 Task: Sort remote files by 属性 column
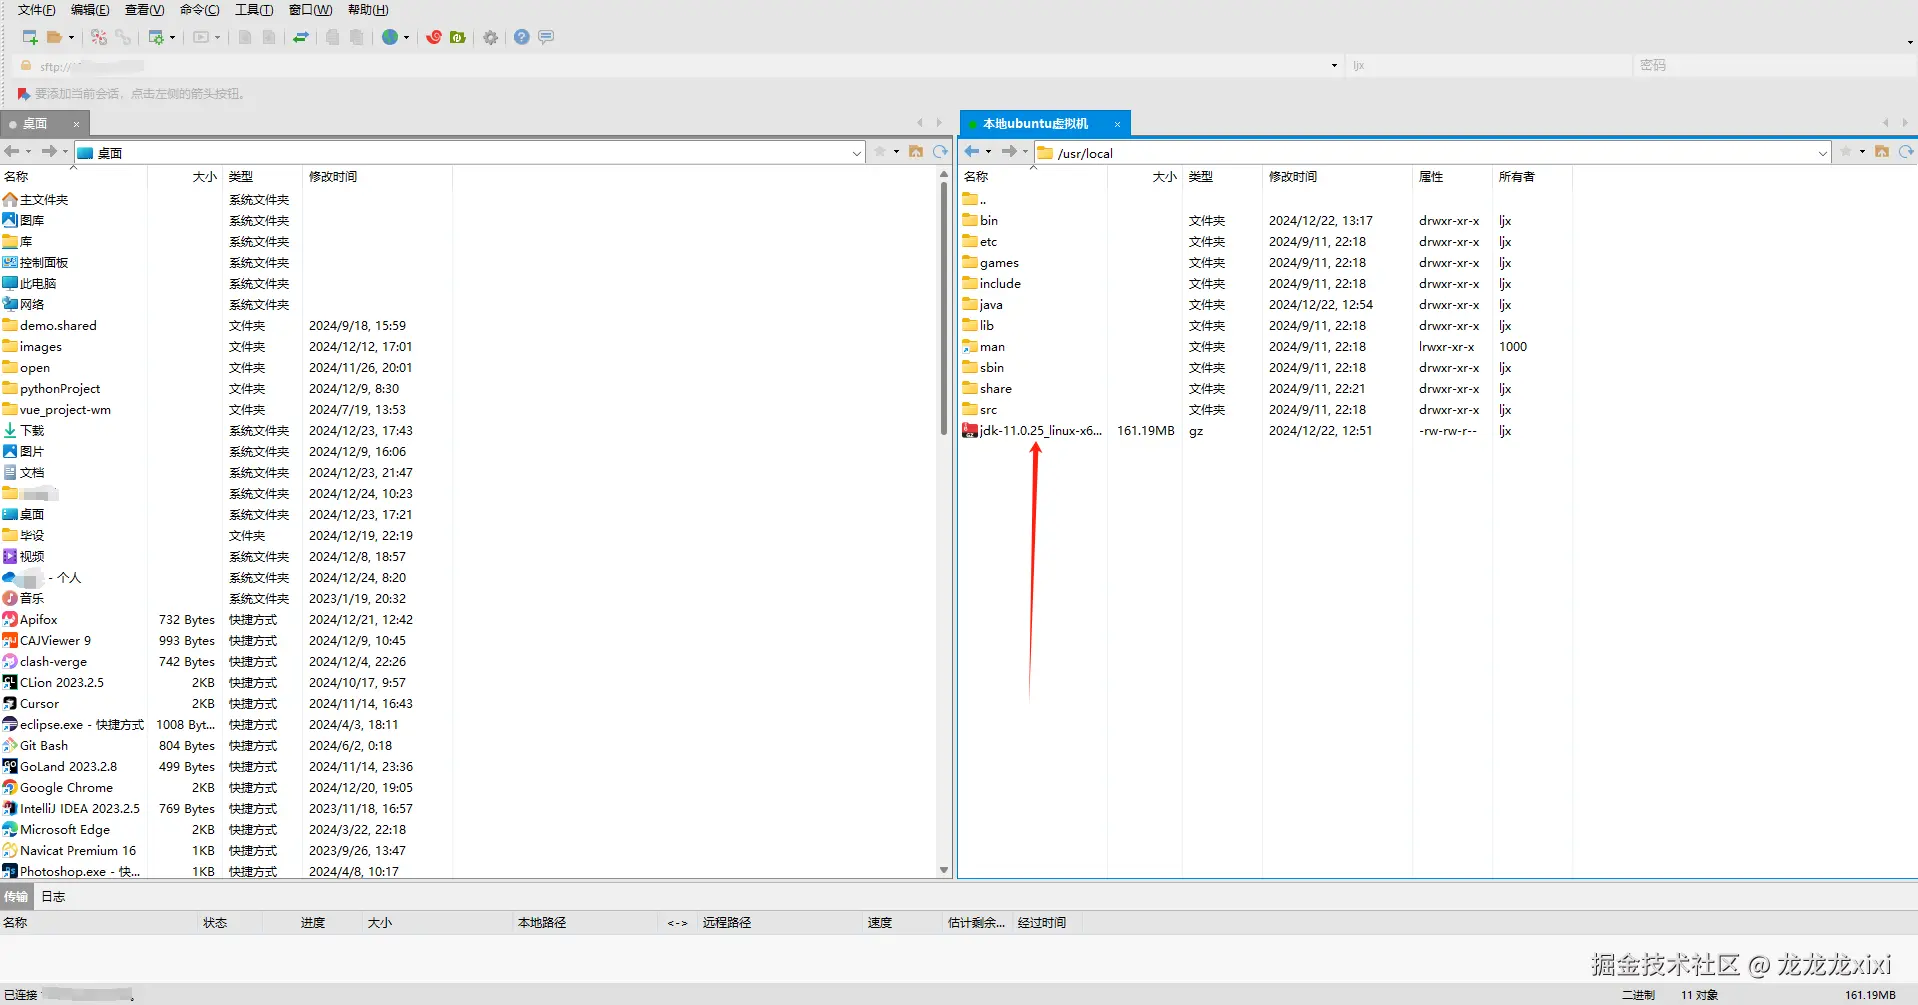1451,177
